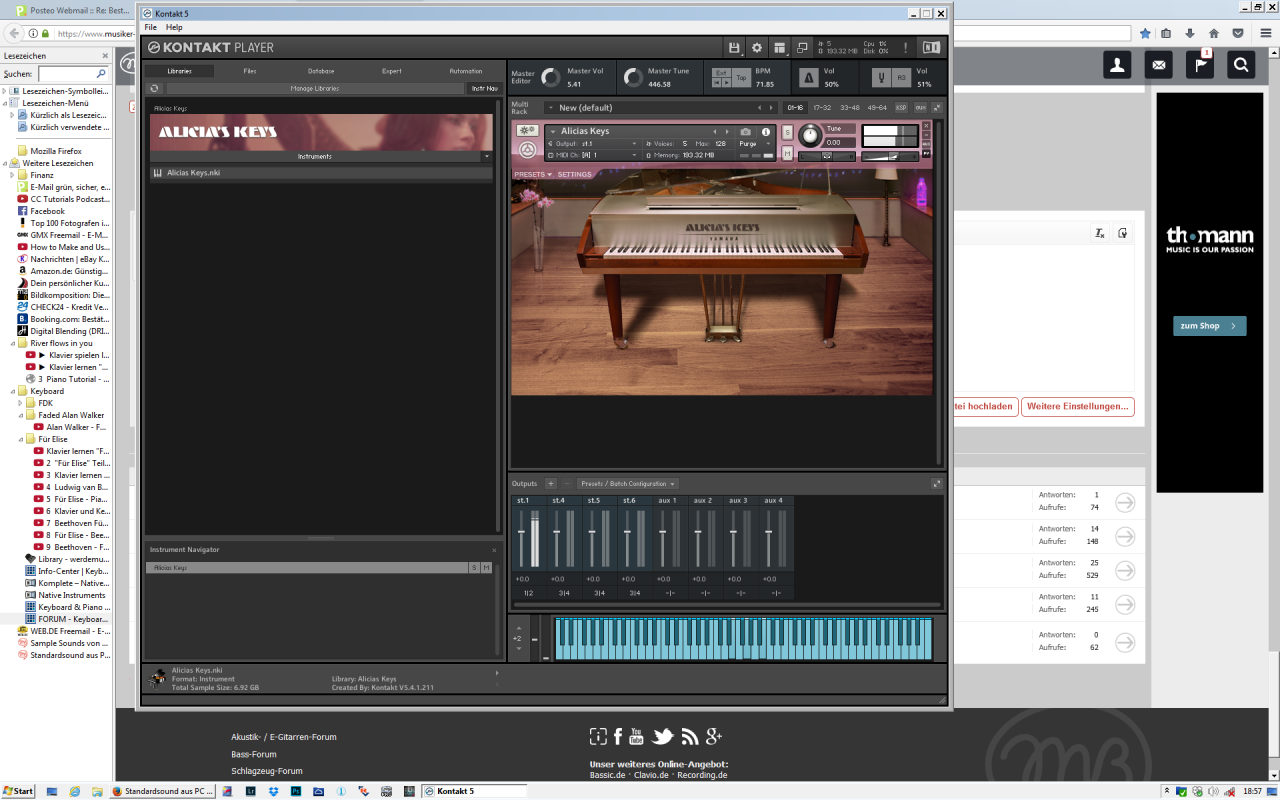Click the piano icon beside Alicias Keys.nki
The width and height of the screenshot is (1280, 800).
point(158,173)
